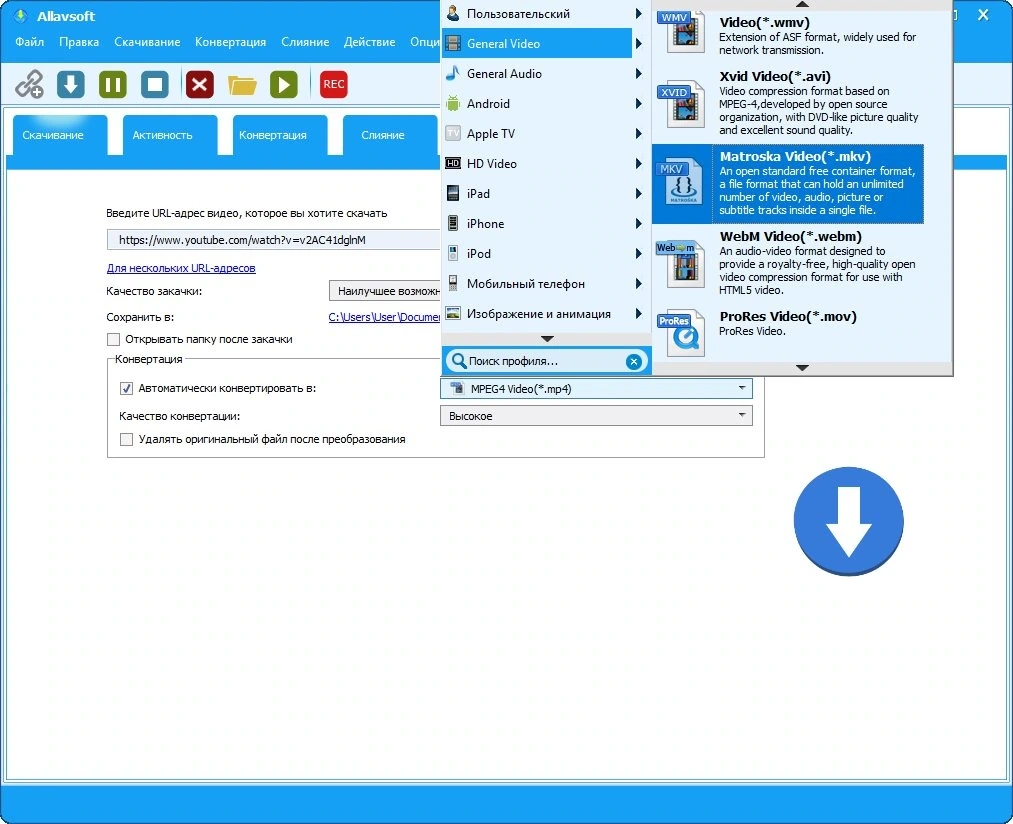Choose Xvid Video(*.avi) format entry
Image resolution: width=1013 pixels, height=824 pixels.
(x=788, y=103)
